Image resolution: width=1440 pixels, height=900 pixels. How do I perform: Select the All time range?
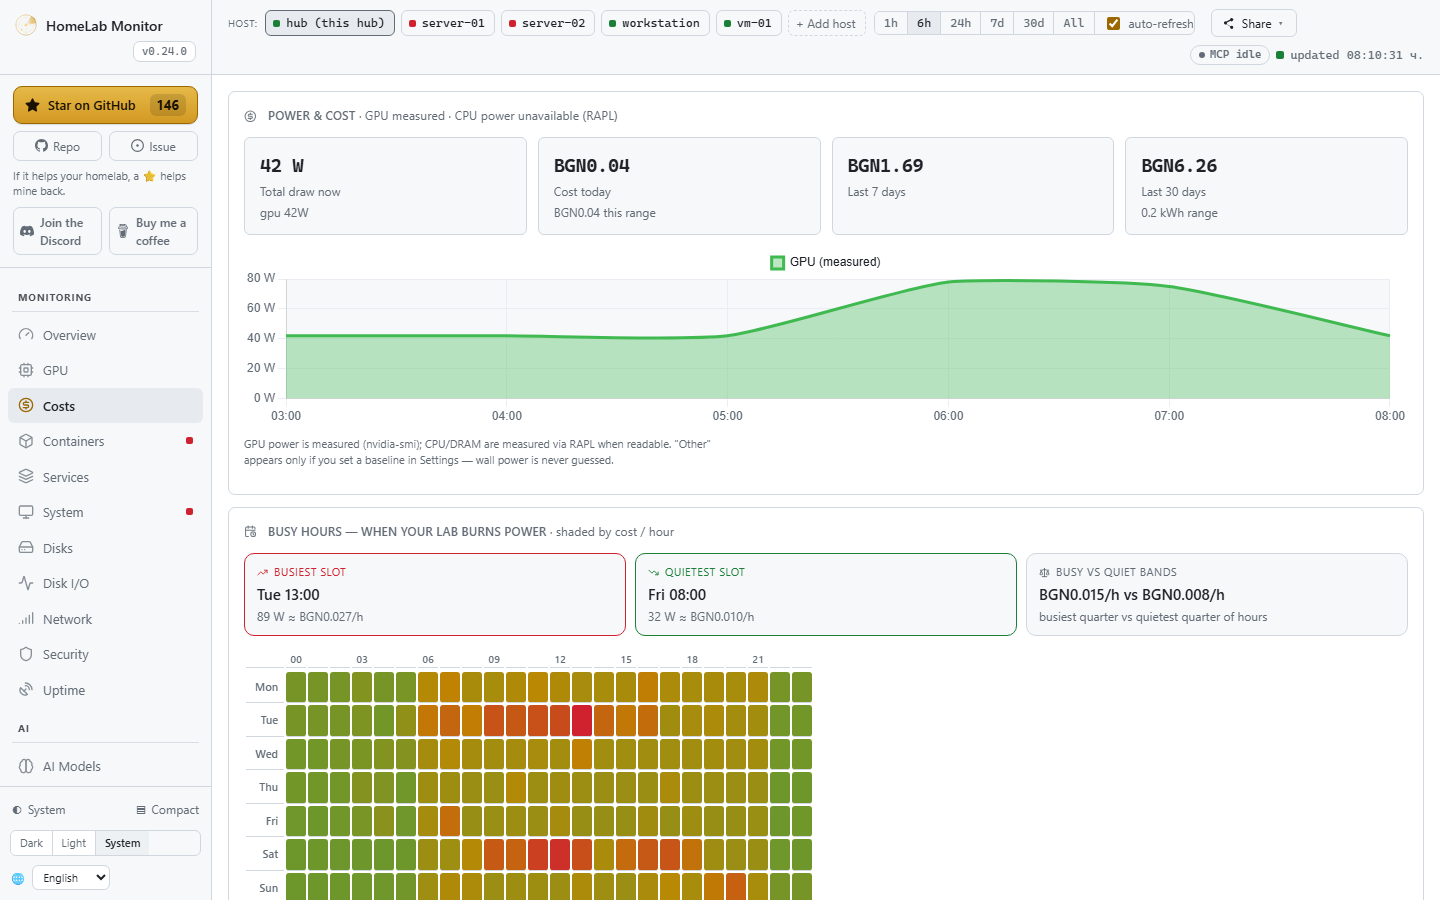click(1074, 23)
